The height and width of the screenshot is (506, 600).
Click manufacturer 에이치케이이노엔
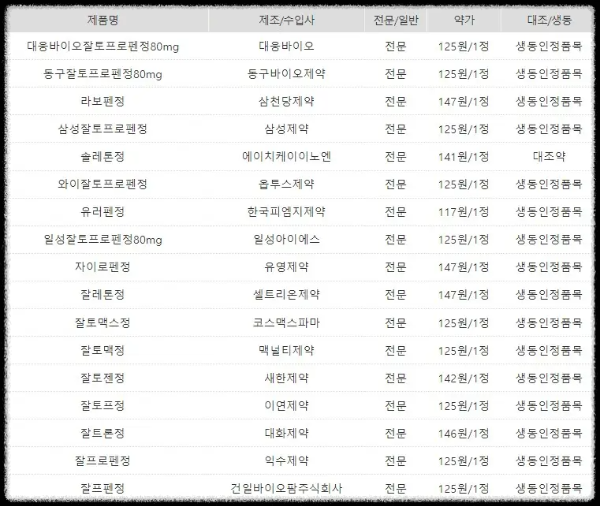tap(287, 157)
